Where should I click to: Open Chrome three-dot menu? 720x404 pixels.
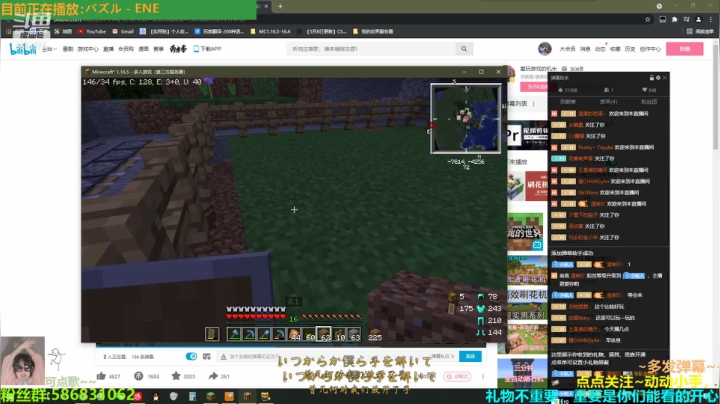tap(710, 19)
